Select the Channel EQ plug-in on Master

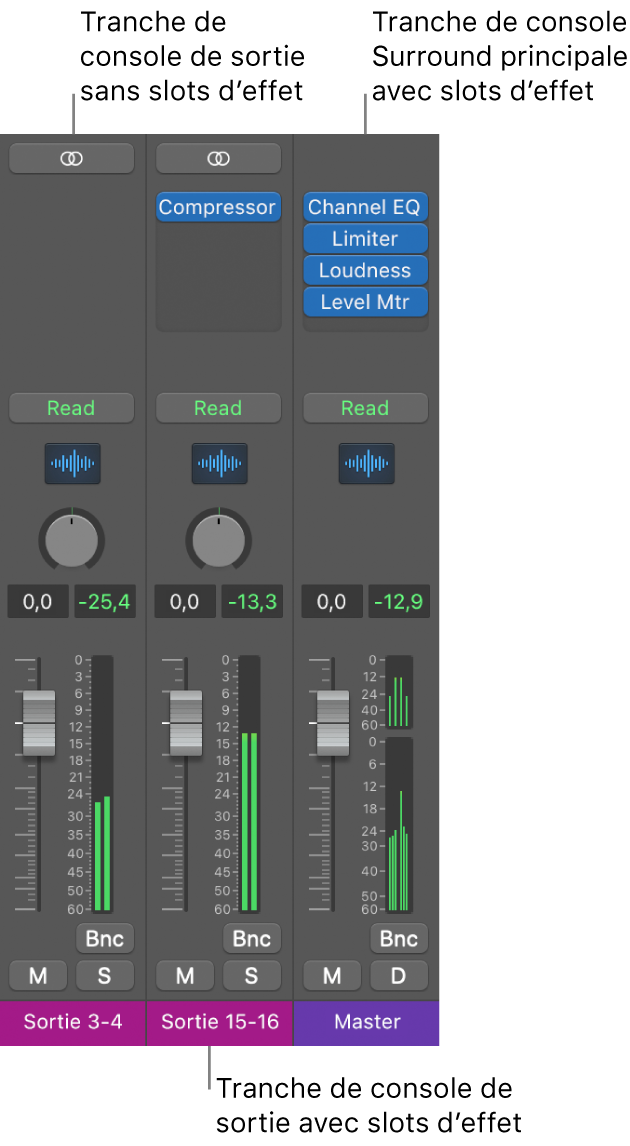365,207
